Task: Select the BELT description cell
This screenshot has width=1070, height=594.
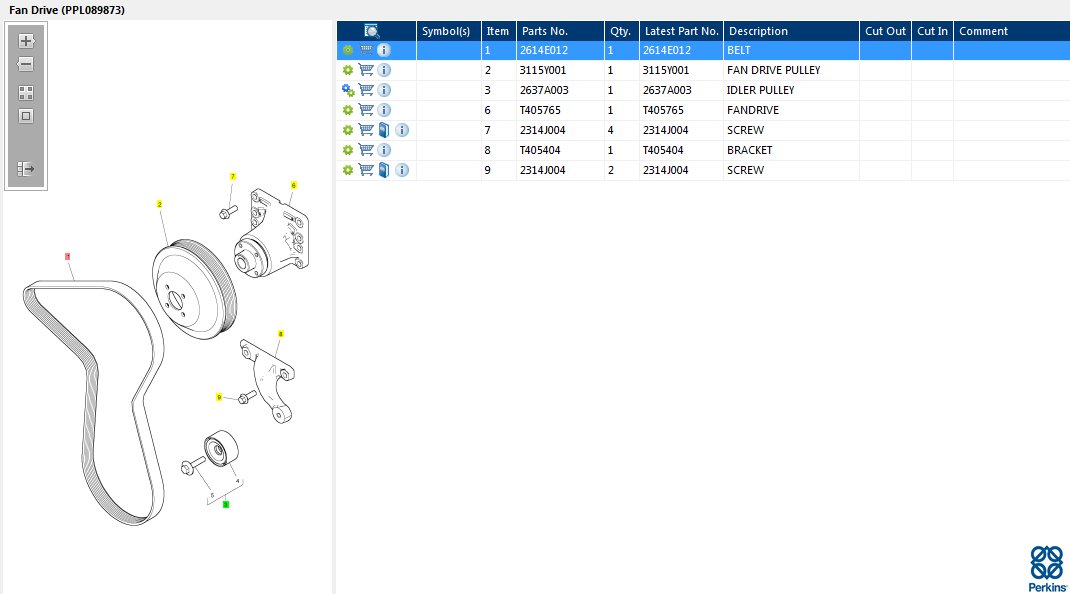Action: 791,50
